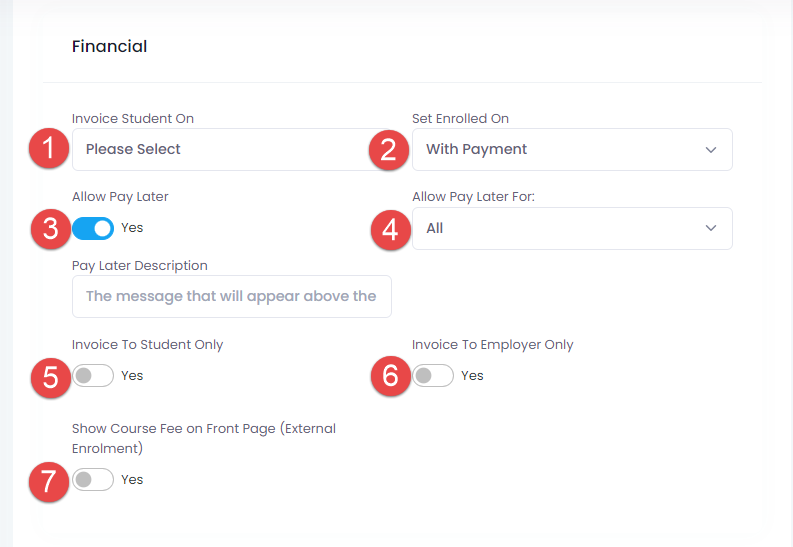The image size is (793, 547).
Task: Click the red number 3 marker
Action: pos(50,229)
